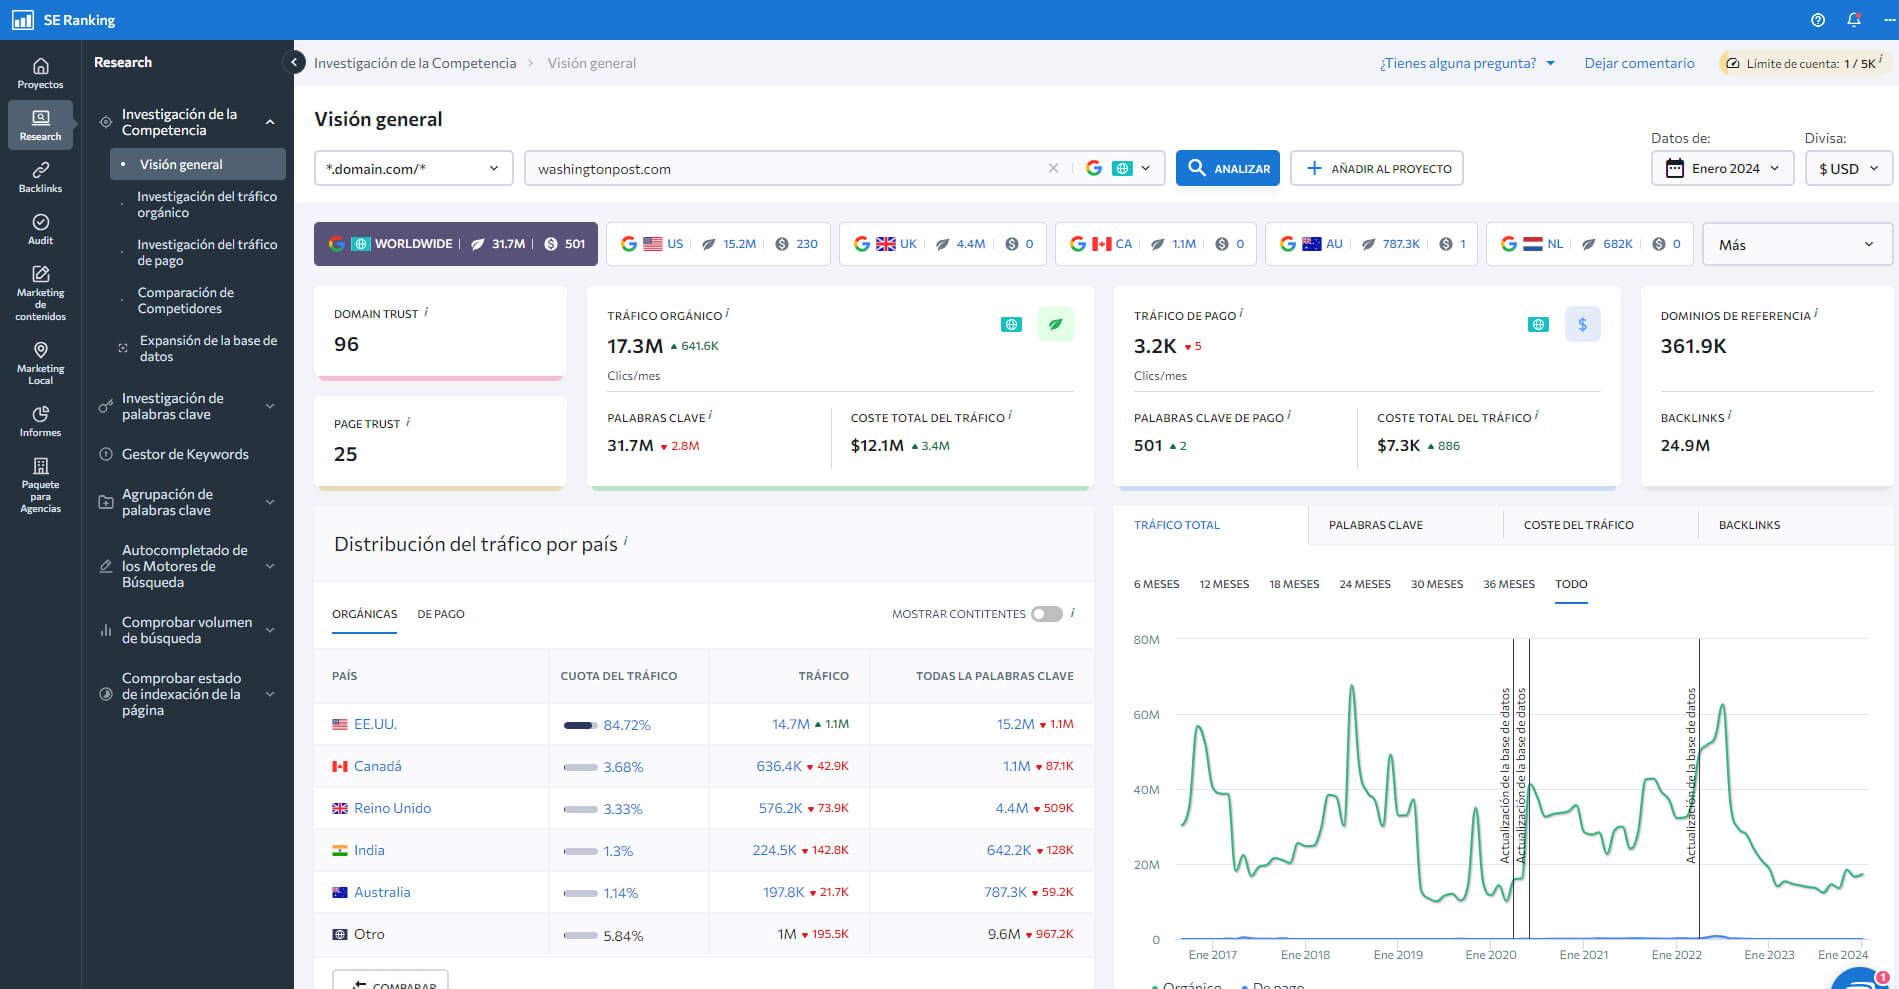Open Paquete para Agencias sidebar icon
Image resolution: width=1899 pixels, height=989 pixels.
pyautogui.click(x=40, y=485)
